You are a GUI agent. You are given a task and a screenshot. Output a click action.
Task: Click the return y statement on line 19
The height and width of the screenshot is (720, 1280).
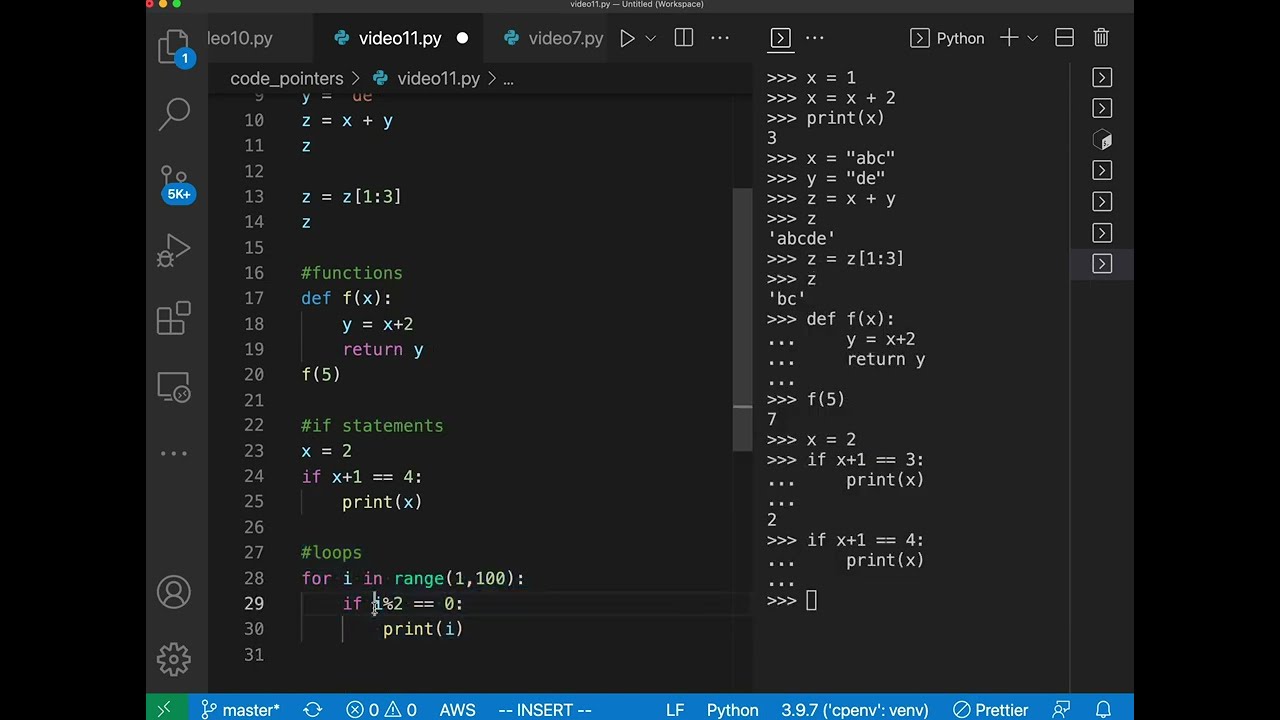click(383, 349)
